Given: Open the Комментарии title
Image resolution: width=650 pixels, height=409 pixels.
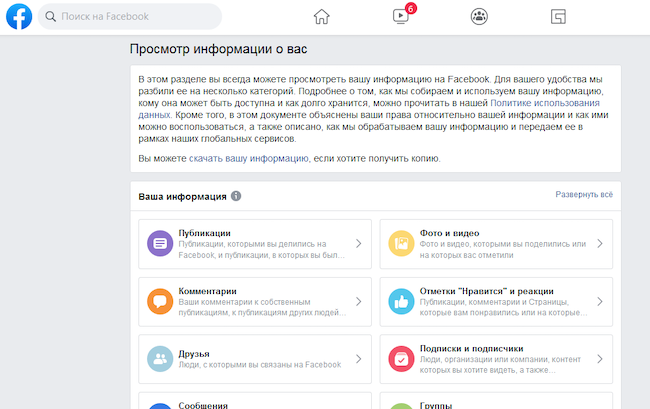Looking at the screenshot, I should click(207, 291).
